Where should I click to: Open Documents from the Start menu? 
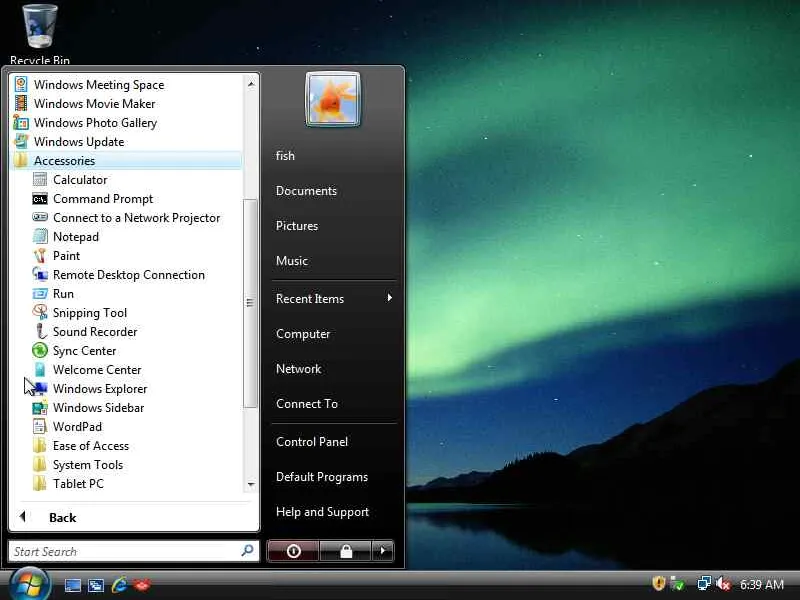click(x=306, y=191)
